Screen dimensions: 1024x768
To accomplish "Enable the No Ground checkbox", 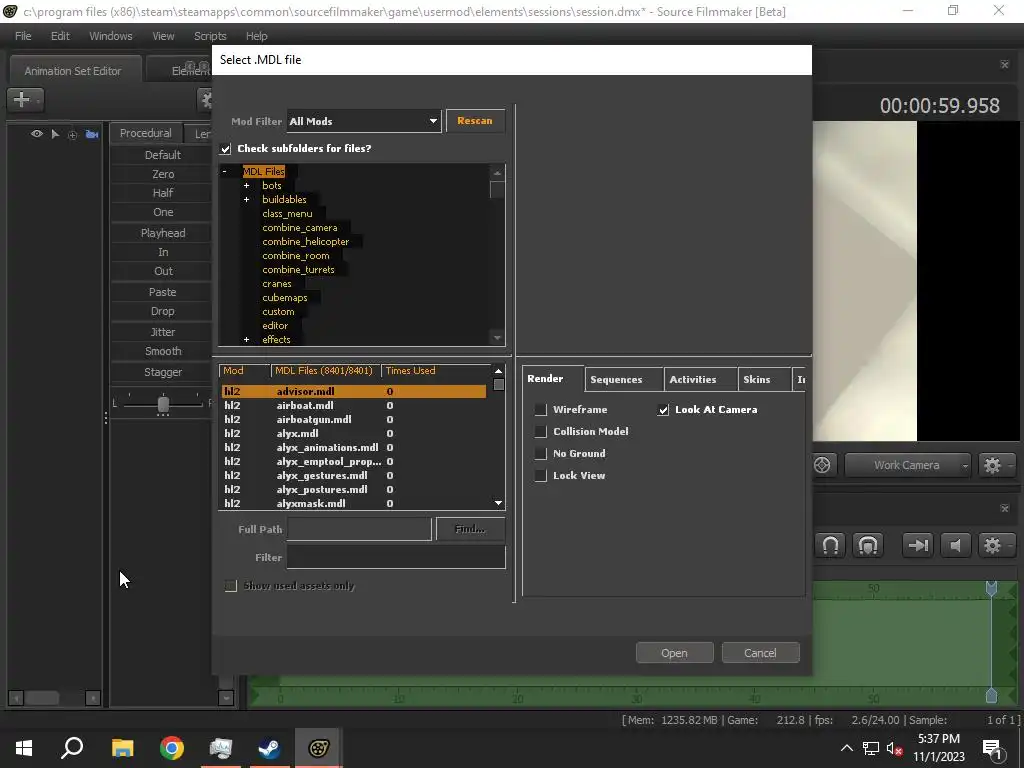I will (x=541, y=454).
